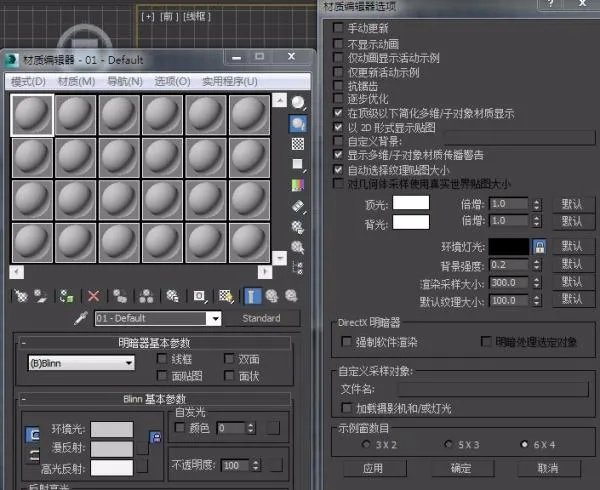
Task: Click the 取消 button
Action: pos(548,469)
